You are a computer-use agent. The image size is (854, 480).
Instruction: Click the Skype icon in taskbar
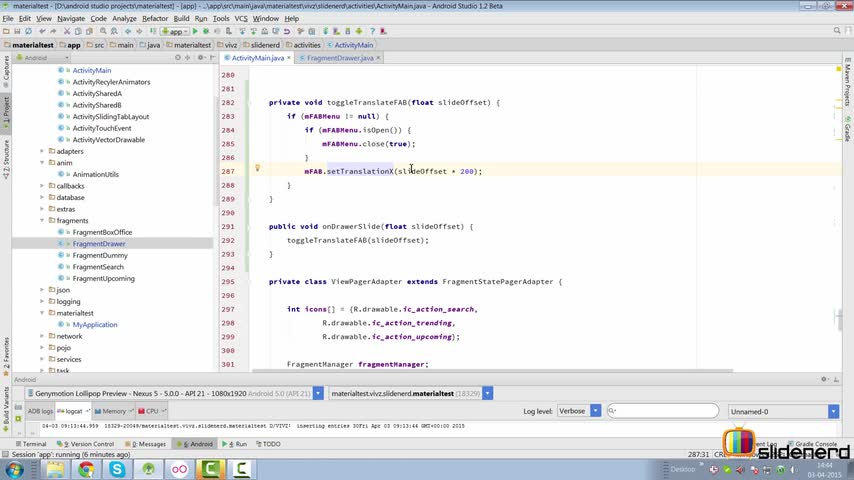pos(117,468)
